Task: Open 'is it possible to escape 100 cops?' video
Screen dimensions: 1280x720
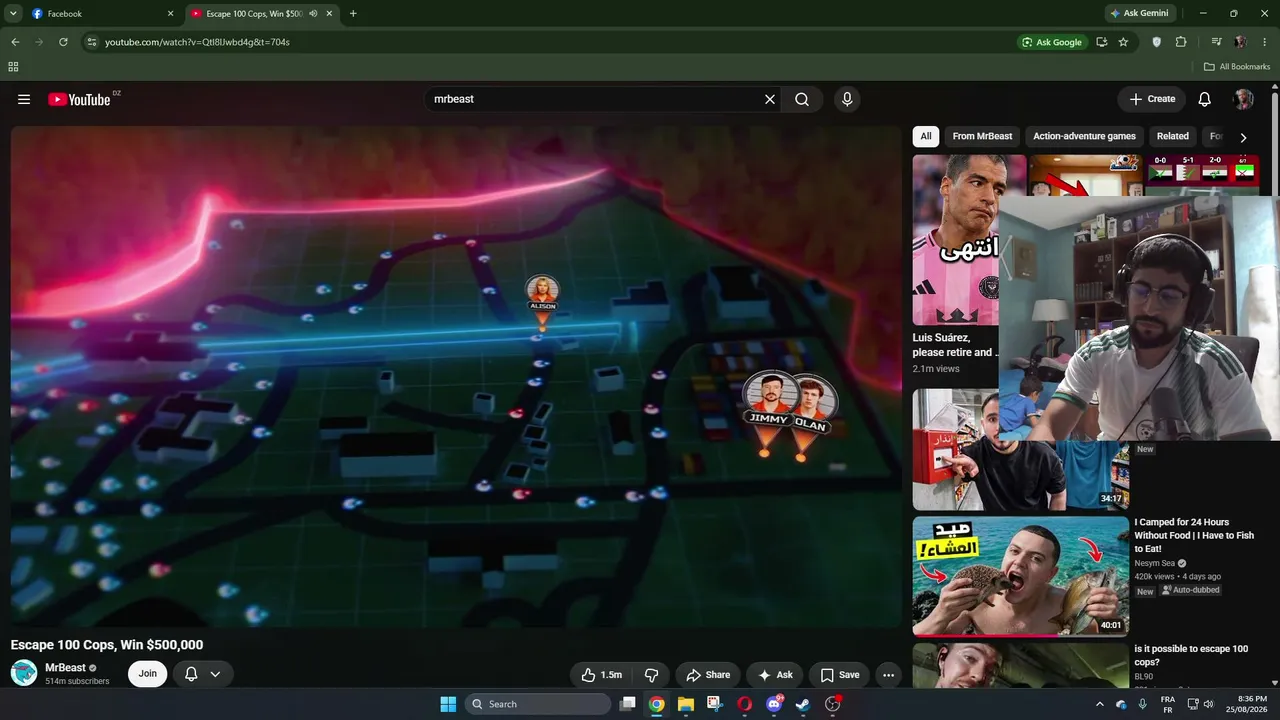Action: point(1191,655)
